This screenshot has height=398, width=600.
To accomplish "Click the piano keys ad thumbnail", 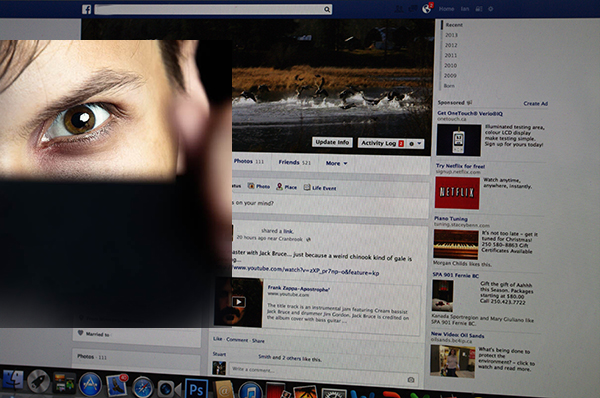I will (x=456, y=244).
